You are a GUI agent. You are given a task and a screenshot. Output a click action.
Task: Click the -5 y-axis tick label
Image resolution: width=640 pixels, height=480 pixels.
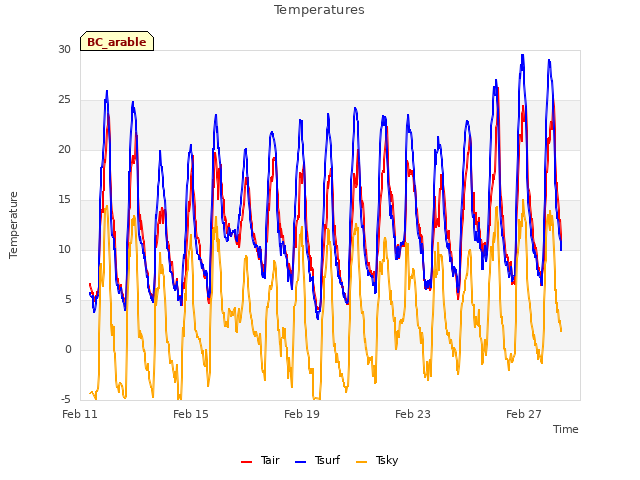coord(66,400)
